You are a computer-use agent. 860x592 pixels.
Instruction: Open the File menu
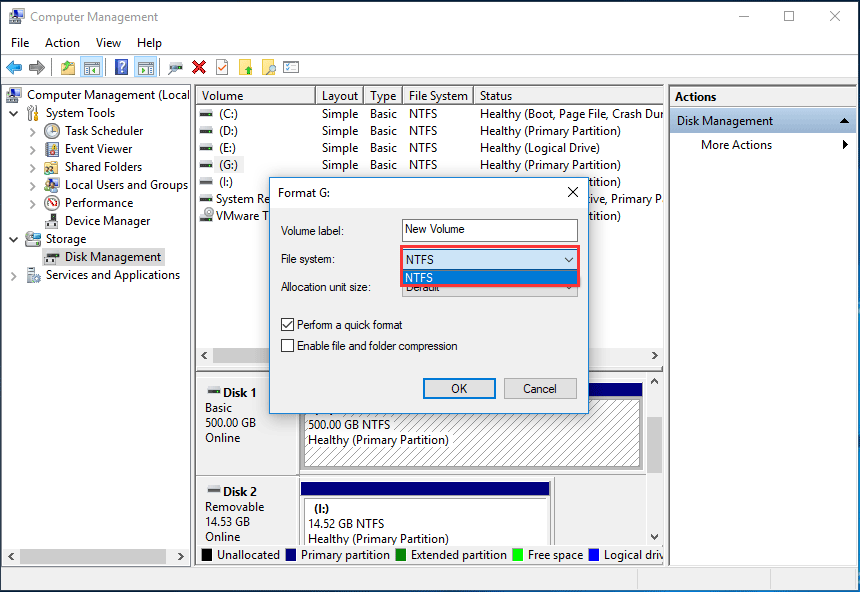tap(20, 43)
